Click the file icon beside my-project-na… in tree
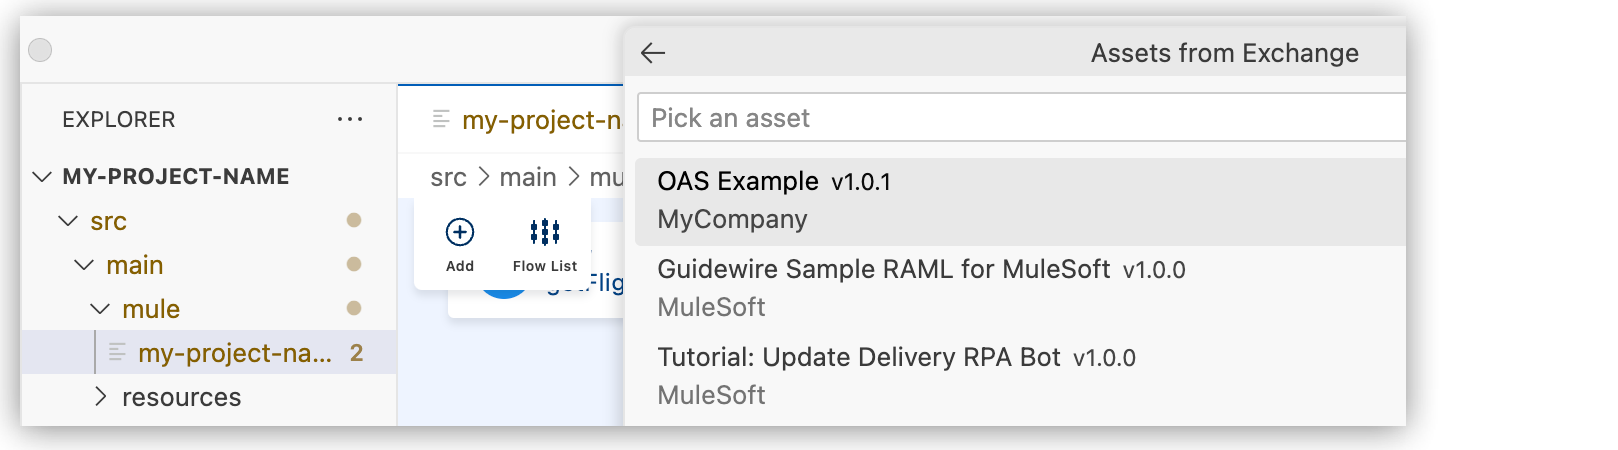The image size is (1618, 450). pos(117,353)
